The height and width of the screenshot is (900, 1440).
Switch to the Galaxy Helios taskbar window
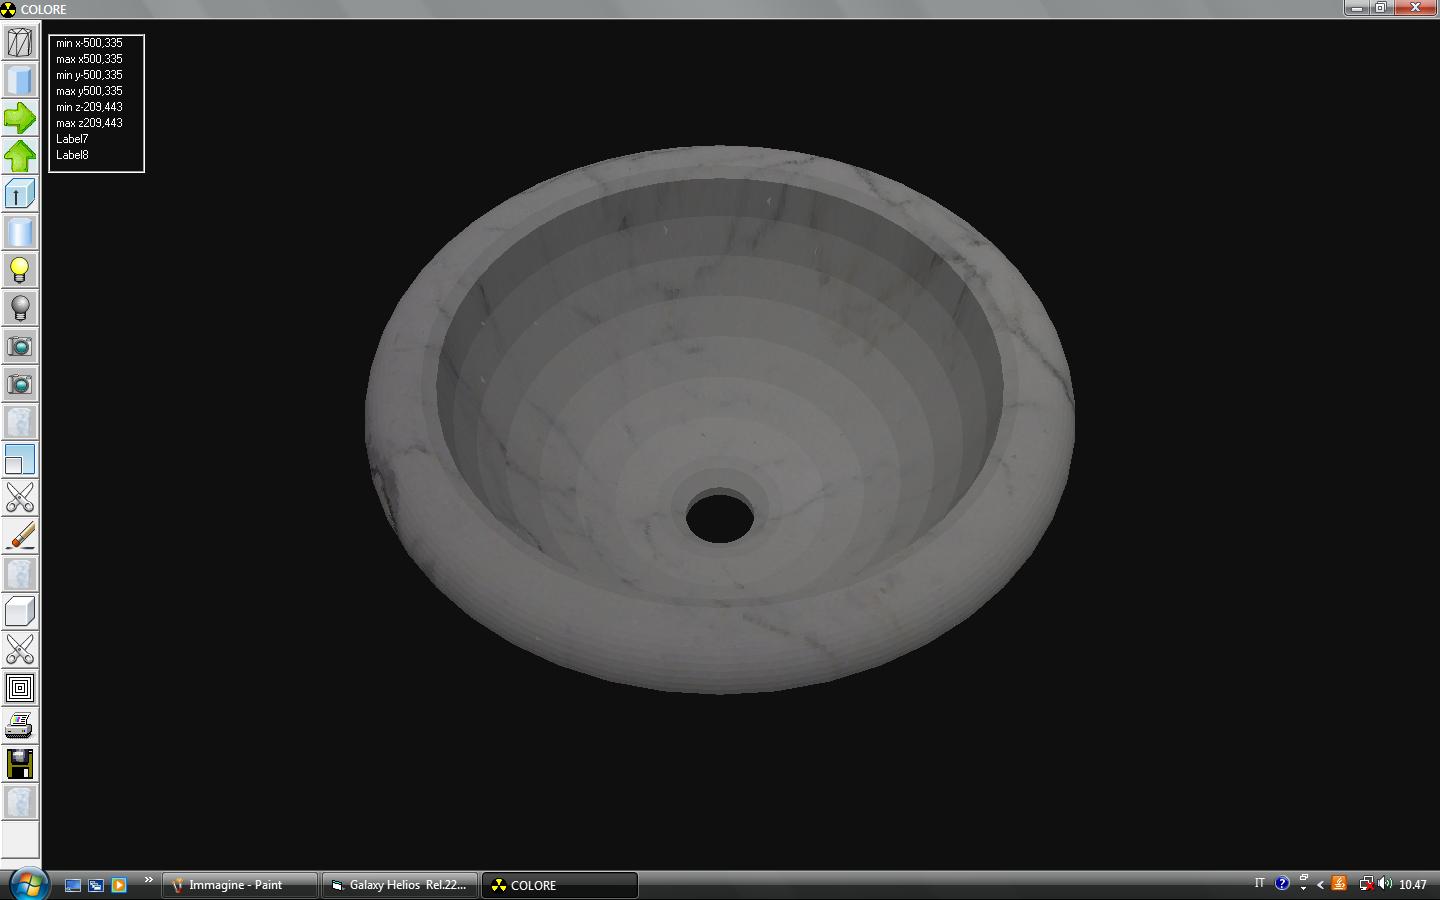point(400,885)
